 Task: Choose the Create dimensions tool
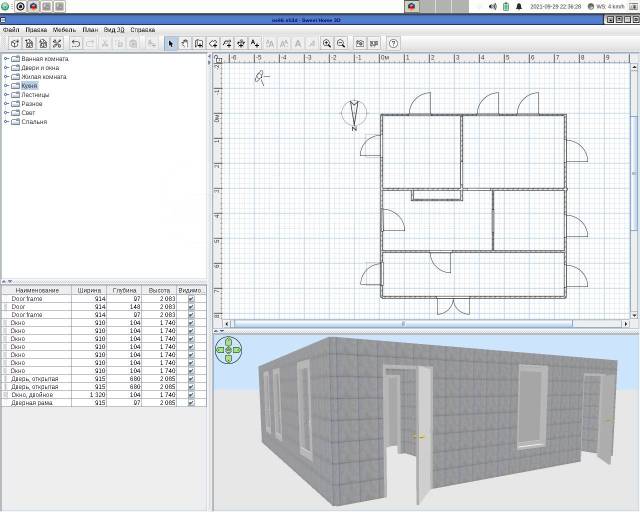[x=241, y=43]
